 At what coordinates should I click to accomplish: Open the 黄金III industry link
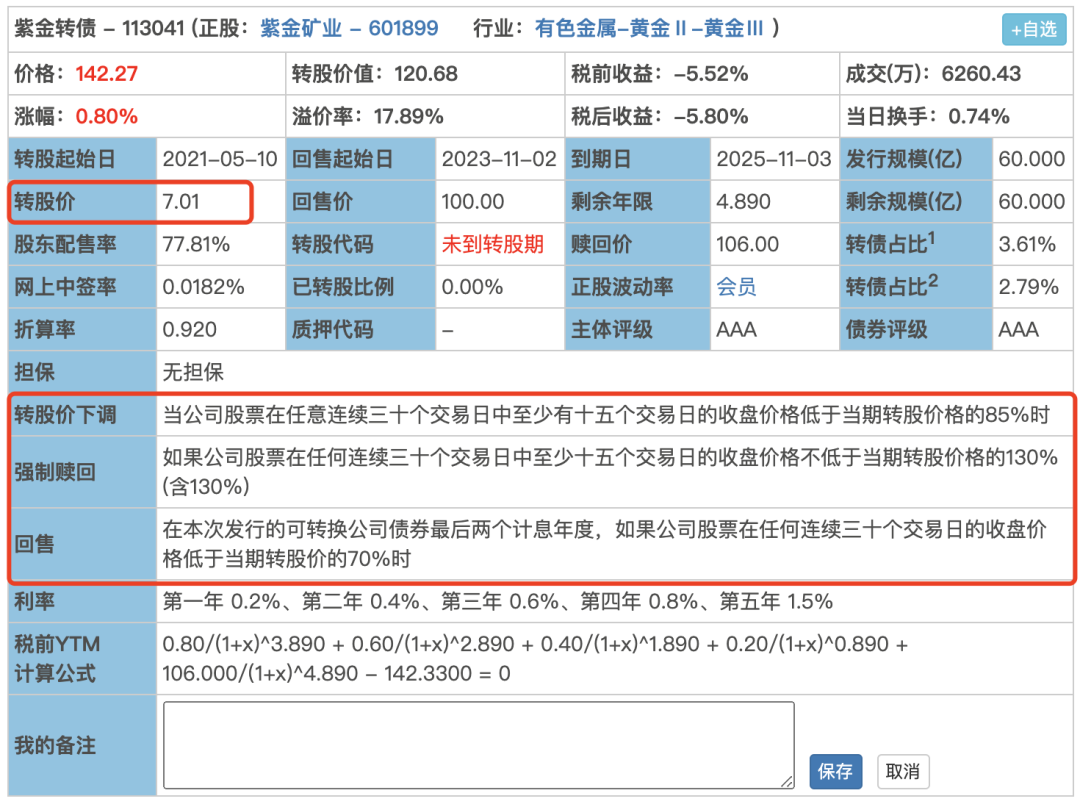point(733,28)
